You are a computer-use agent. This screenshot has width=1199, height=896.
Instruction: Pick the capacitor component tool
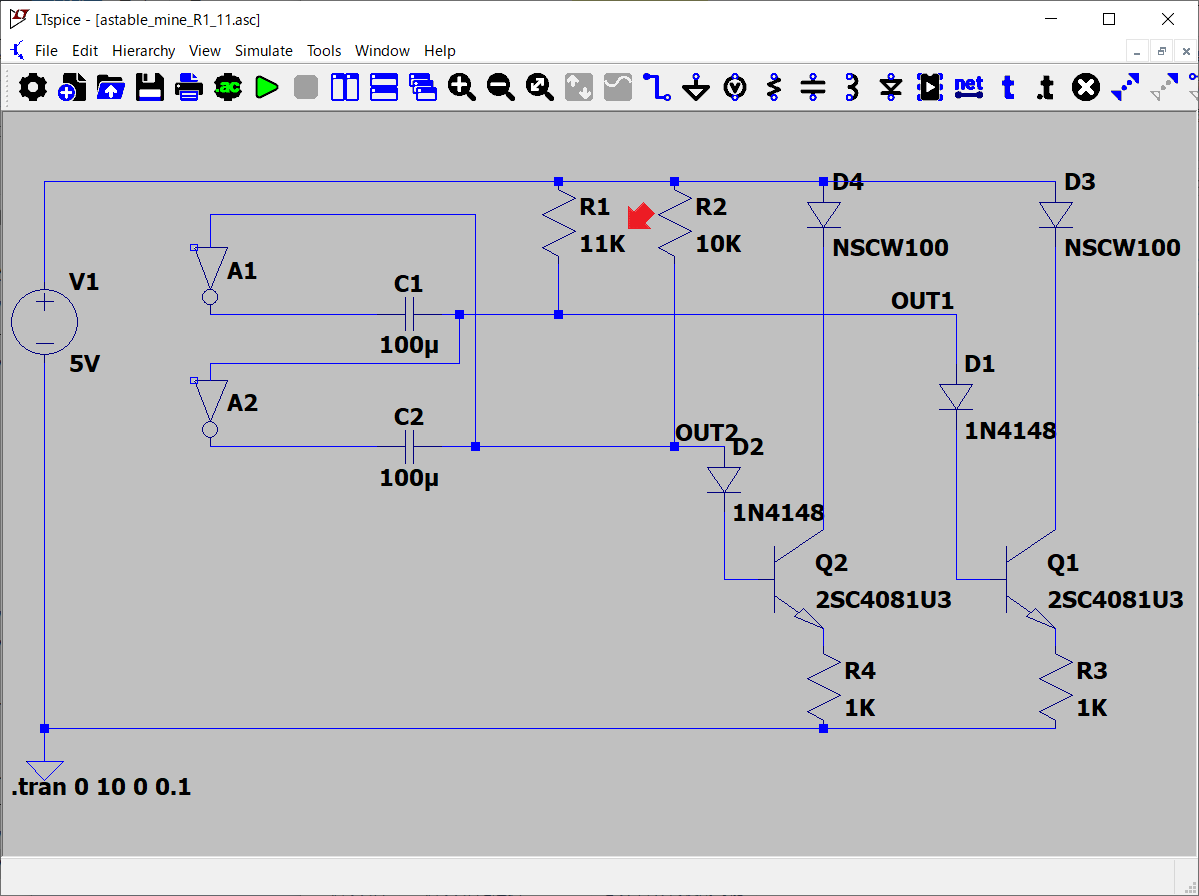coord(813,88)
